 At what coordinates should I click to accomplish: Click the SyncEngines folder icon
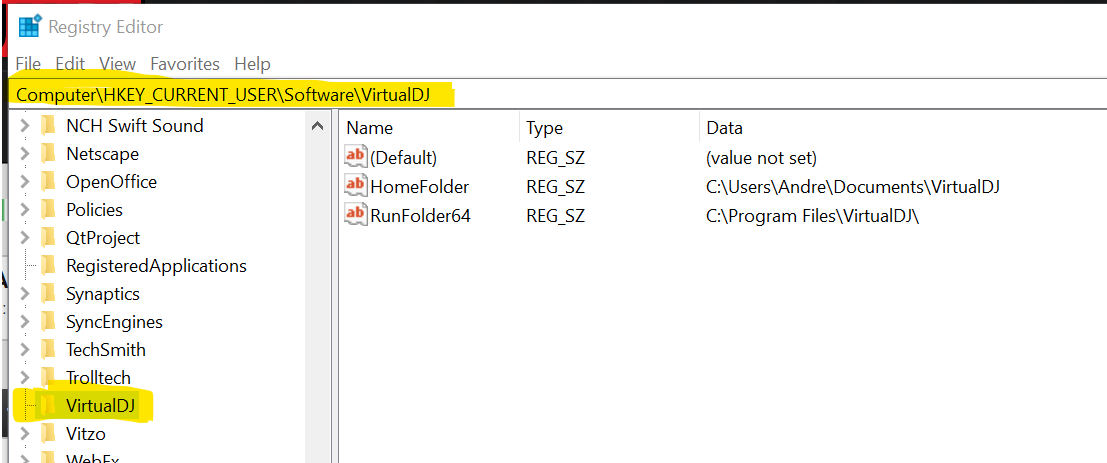click(48, 322)
